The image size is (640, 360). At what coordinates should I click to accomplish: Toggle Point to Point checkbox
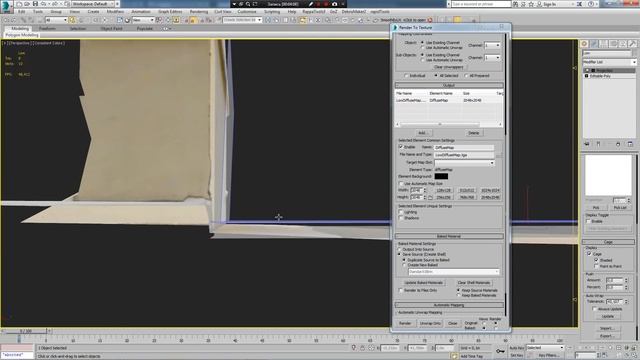click(596, 266)
